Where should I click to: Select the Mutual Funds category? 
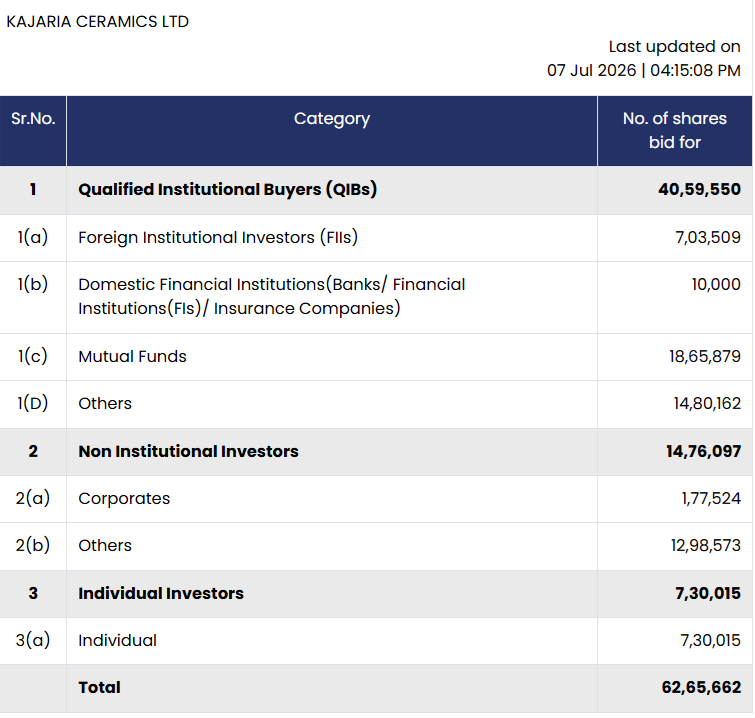tap(132, 356)
